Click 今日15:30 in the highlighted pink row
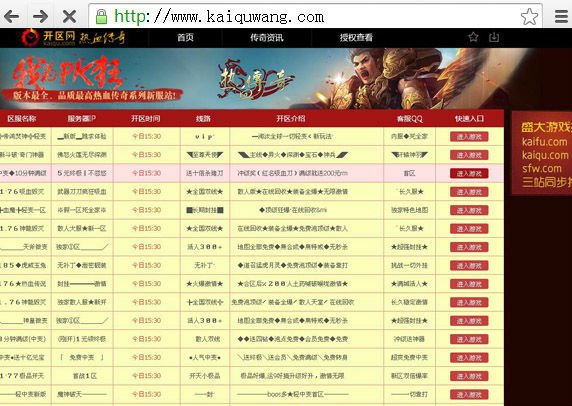Viewport: 572px width, 406px height. point(146,173)
